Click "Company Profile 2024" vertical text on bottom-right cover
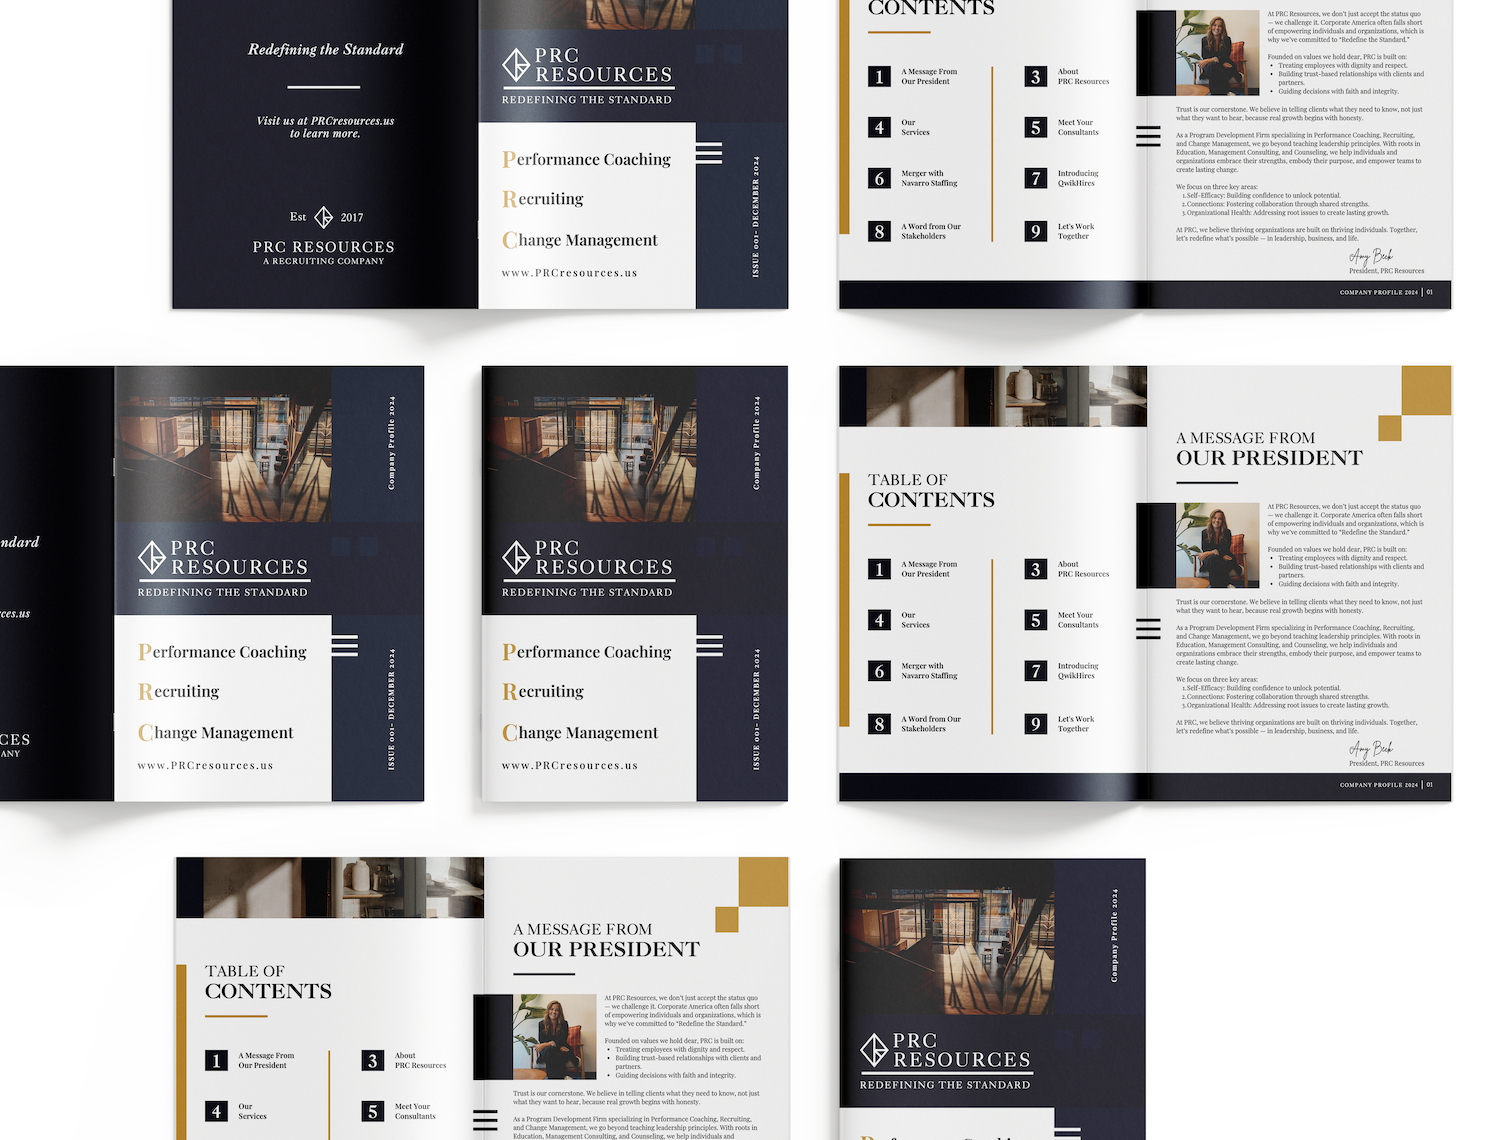This screenshot has width=1500, height=1140. (1114, 935)
